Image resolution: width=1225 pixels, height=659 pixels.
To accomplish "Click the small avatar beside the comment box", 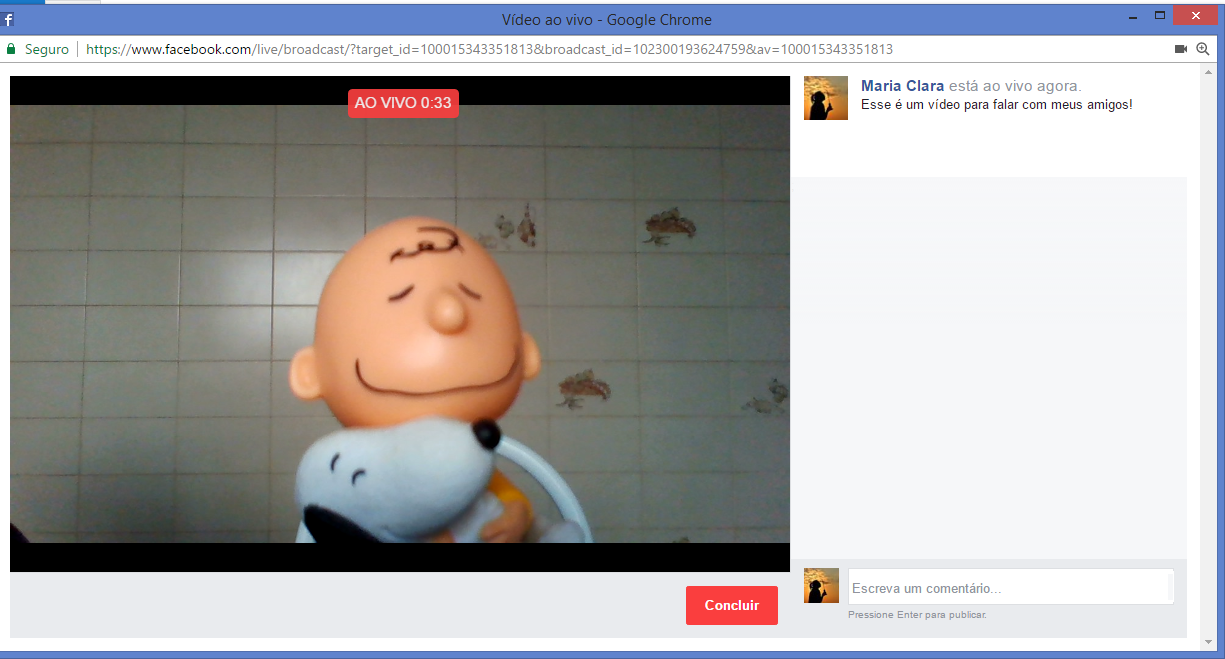I will tap(821, 585).
